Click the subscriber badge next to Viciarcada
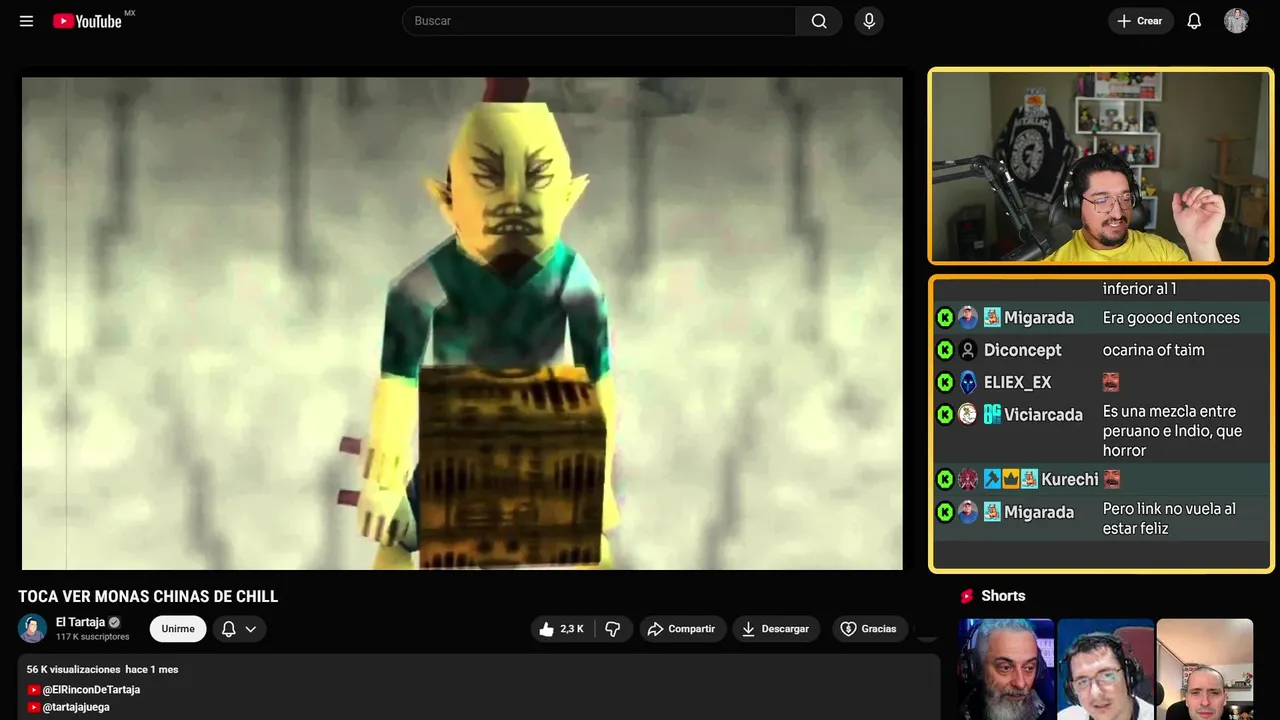This screenshot has height=720, width=1280. (x=992, y=414)
